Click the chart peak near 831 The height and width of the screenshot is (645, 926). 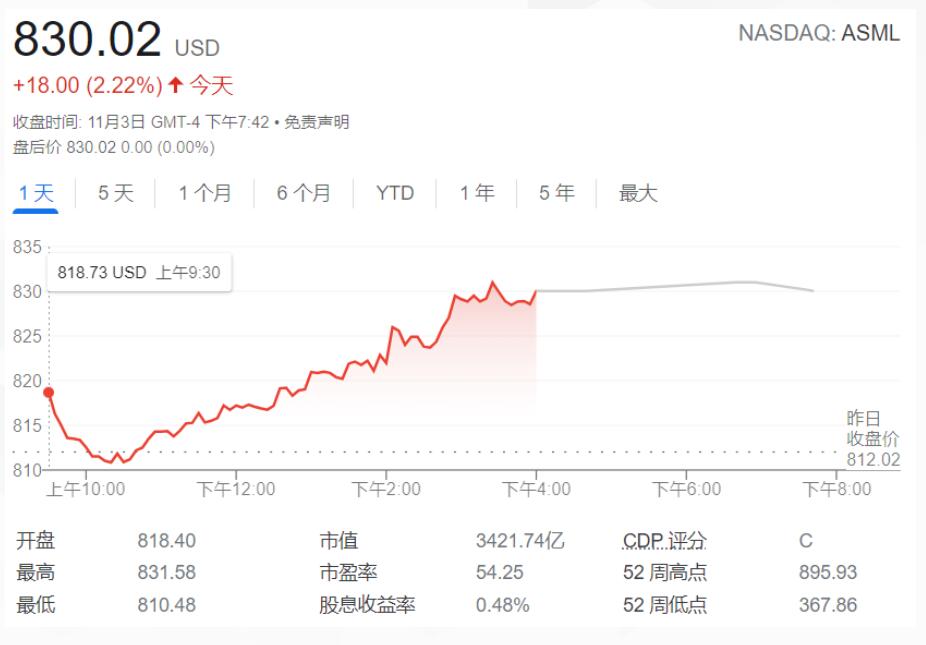pos(493,283)
